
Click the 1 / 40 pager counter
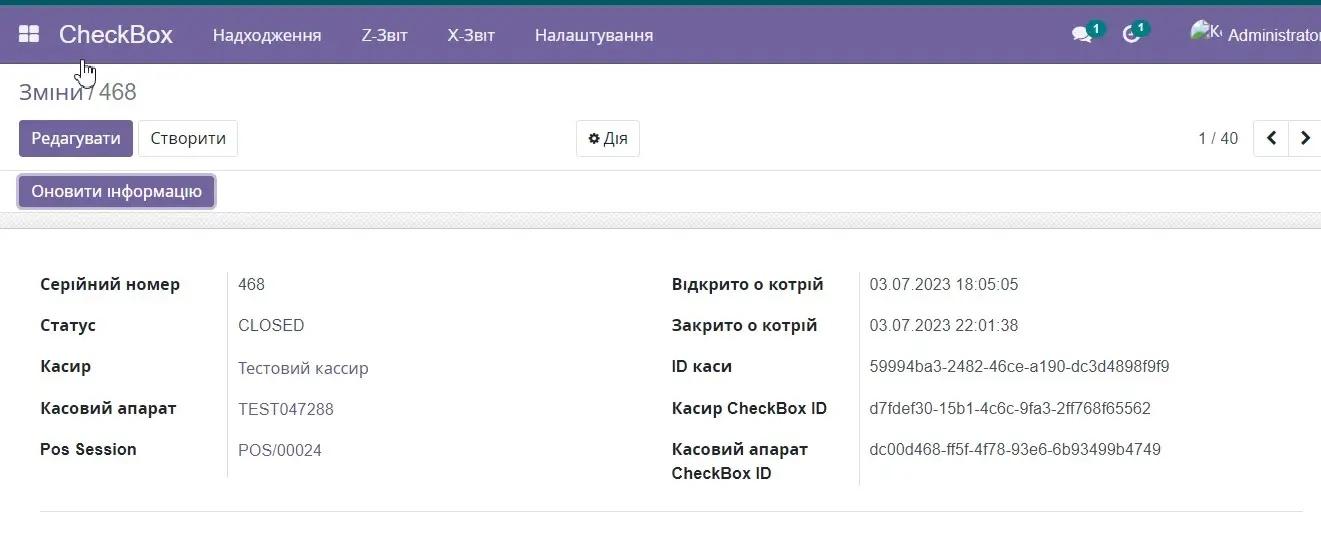pyautogui.click(x=1218, y=138)
